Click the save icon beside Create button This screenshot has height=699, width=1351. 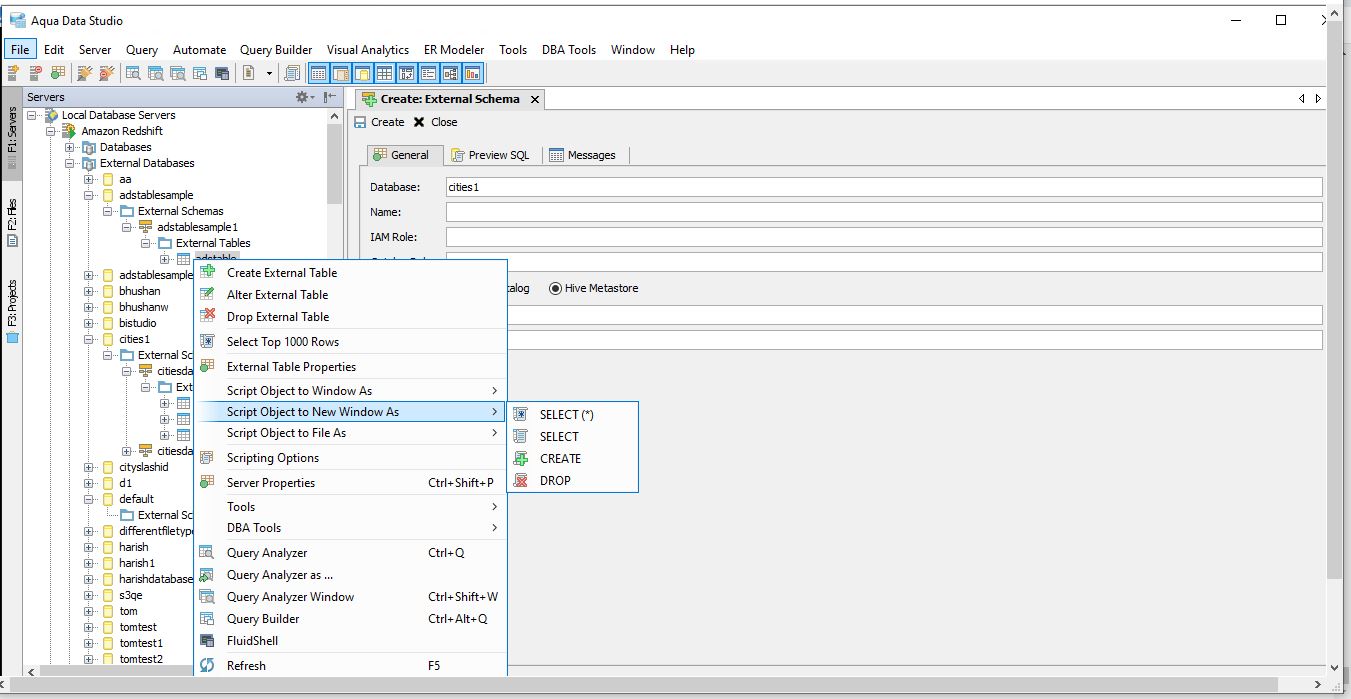pos(360,122)
